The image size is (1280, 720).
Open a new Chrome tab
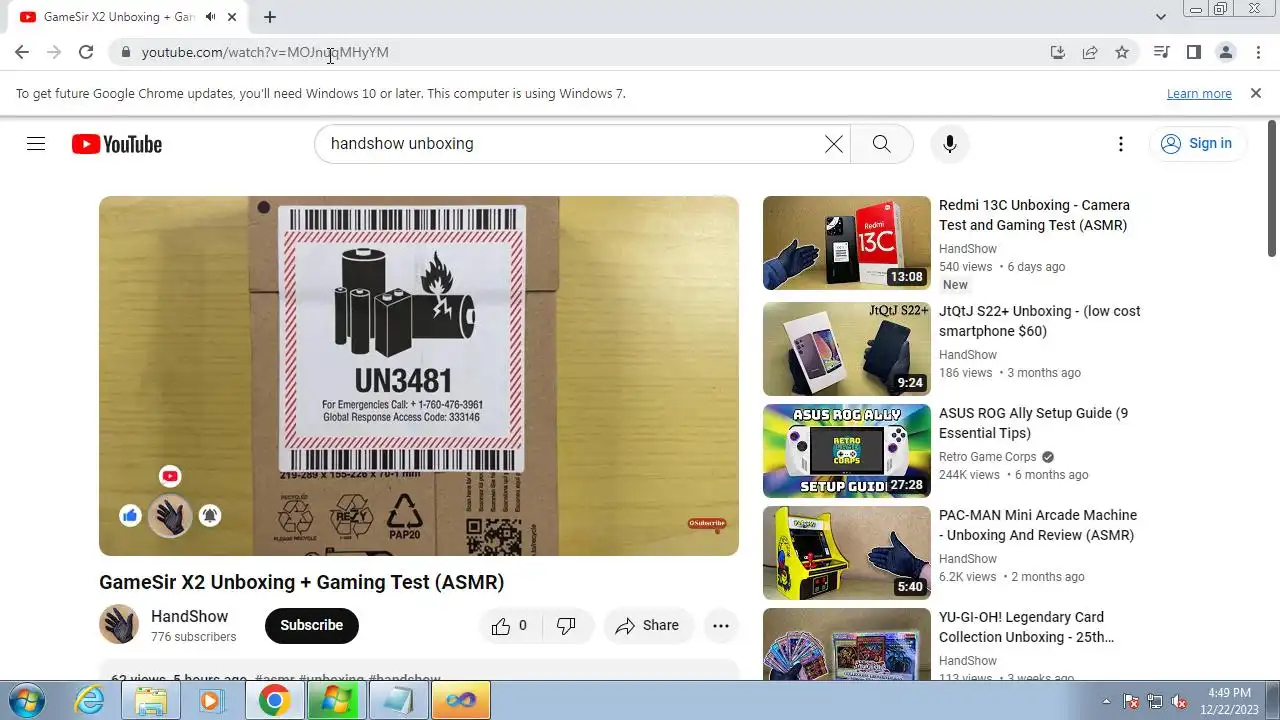(x=270, y=17)
